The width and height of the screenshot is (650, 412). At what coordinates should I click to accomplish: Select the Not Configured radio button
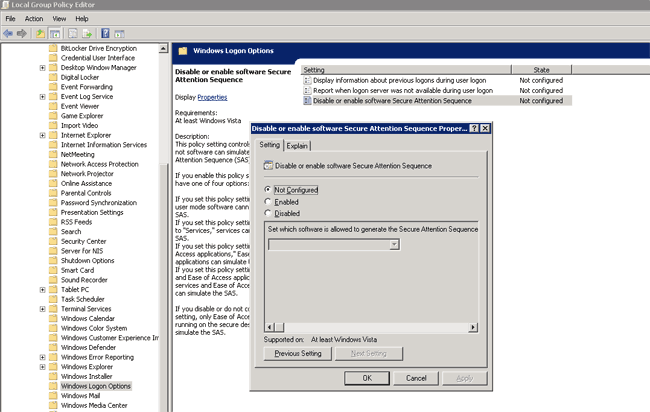click(268, 189)
